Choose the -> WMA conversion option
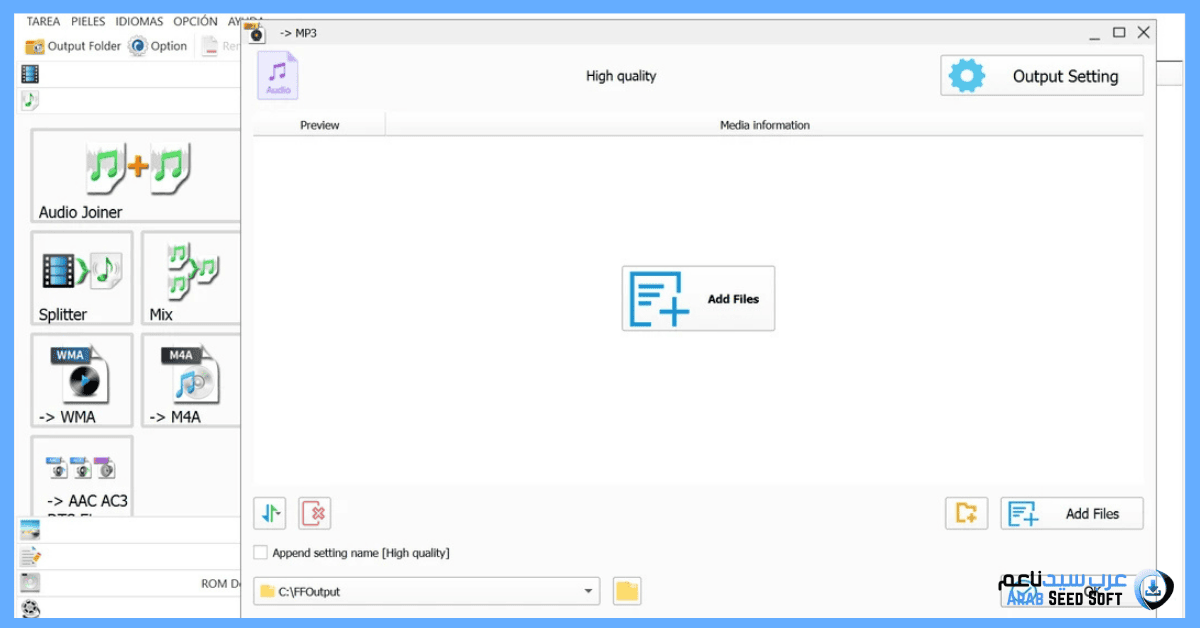This screenshot has width=1200, height=628. 81,380
